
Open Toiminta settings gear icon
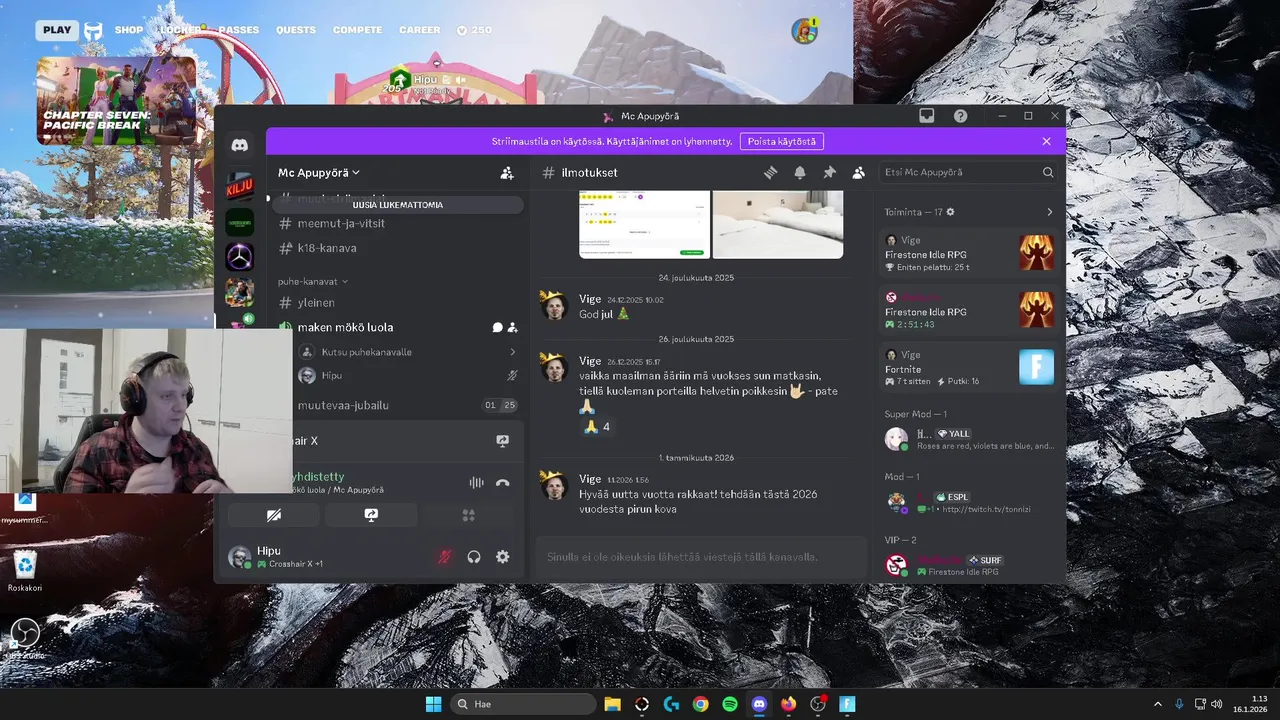pyautogui.click(x=951, y=212)
